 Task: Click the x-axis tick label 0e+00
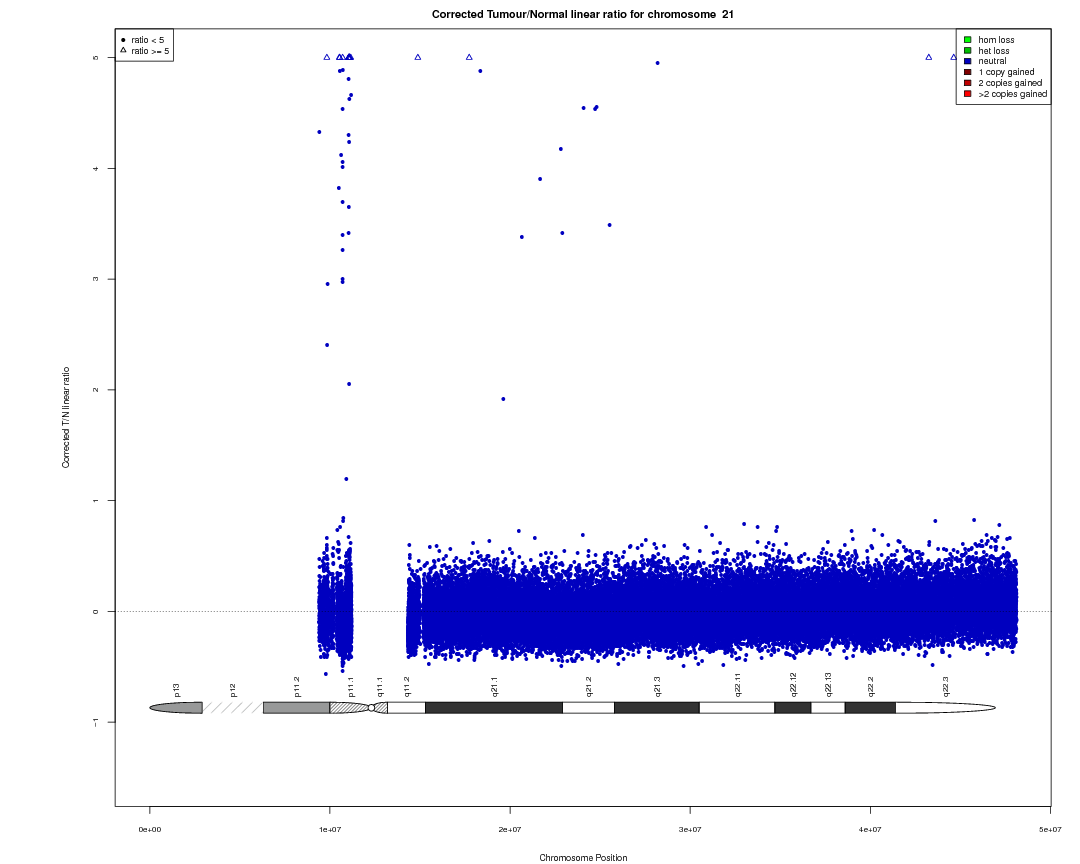pyautogui.click(x=149, y=830)
